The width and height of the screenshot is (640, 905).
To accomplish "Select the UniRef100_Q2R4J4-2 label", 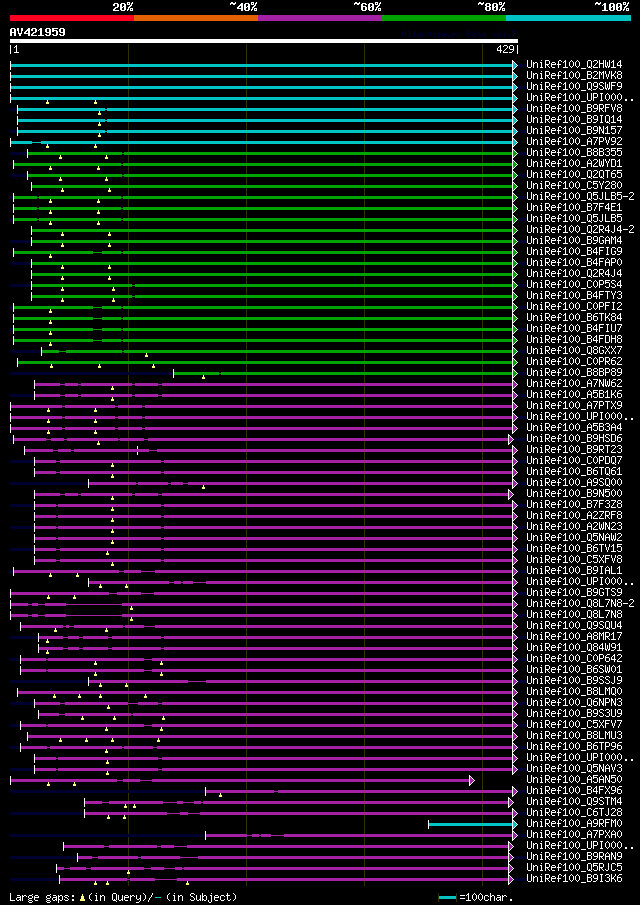I will [x=581, y=229].
